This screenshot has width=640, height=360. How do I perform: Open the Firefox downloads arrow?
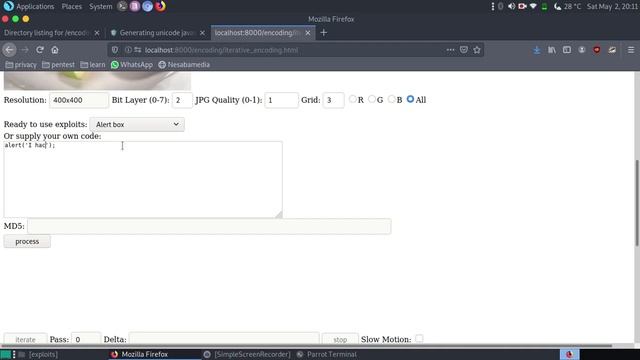point(536,50)
